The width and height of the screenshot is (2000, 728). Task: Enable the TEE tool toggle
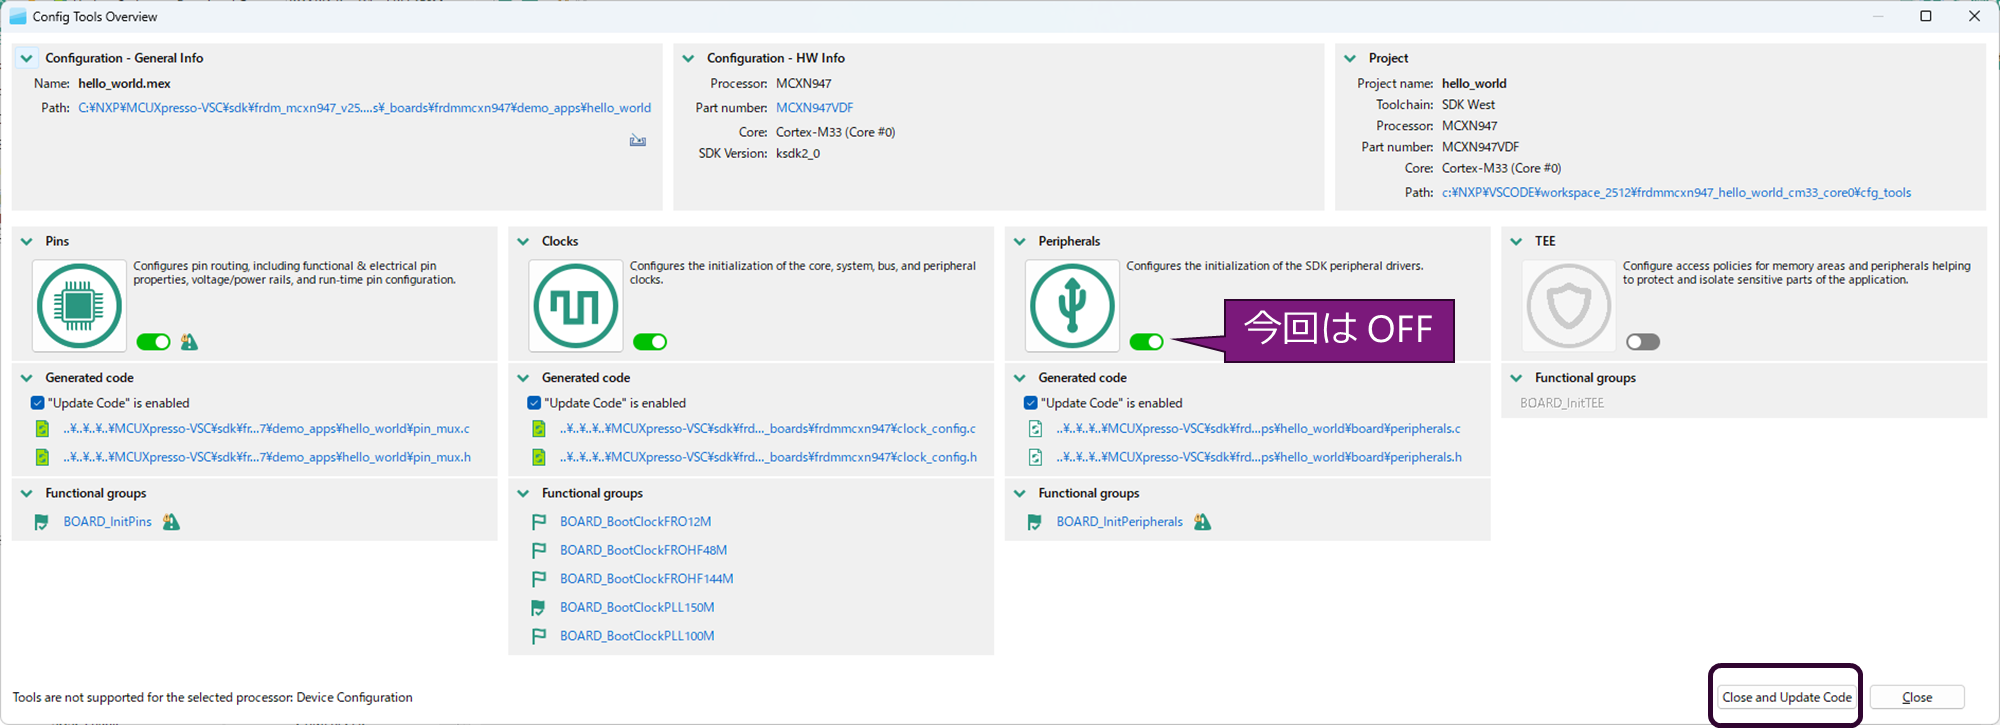click(x=1643, y=342)
